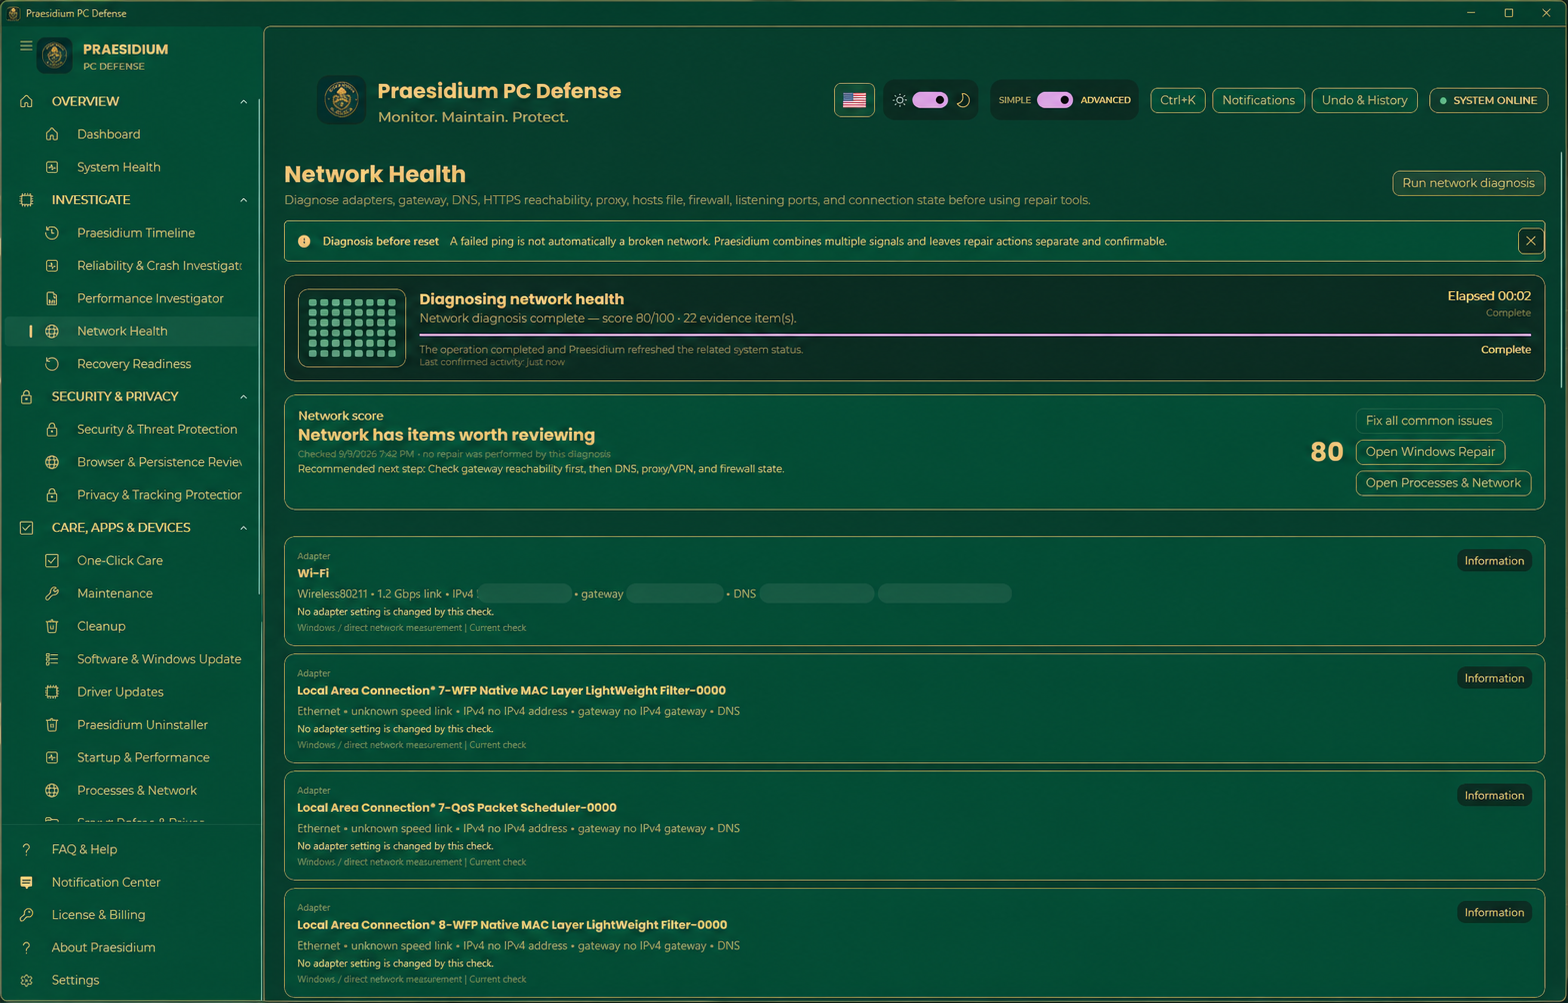The width and height of the screenshot is (1568, 1003).
Task: Click Information badge on QoS Packet Scheduler adapter
Action: pyautogui.click(x=1494, y=796)
